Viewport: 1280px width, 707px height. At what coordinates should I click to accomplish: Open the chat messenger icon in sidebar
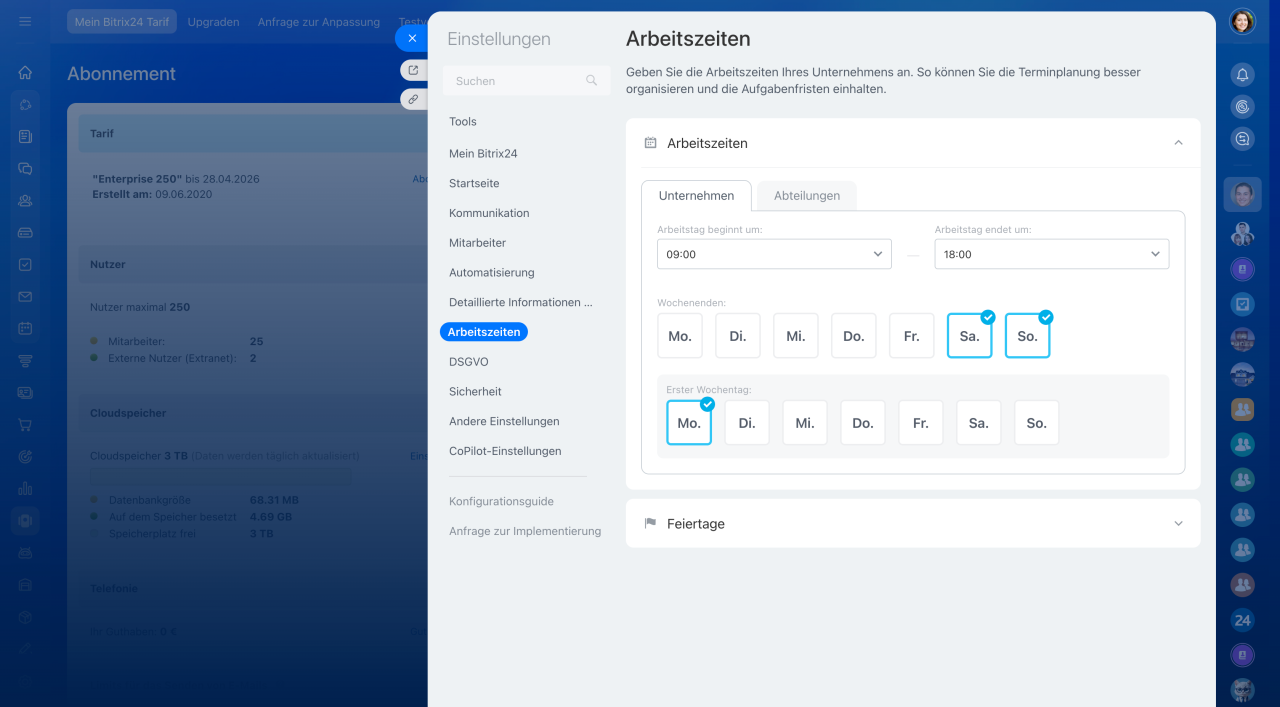(x=25, y=168)
